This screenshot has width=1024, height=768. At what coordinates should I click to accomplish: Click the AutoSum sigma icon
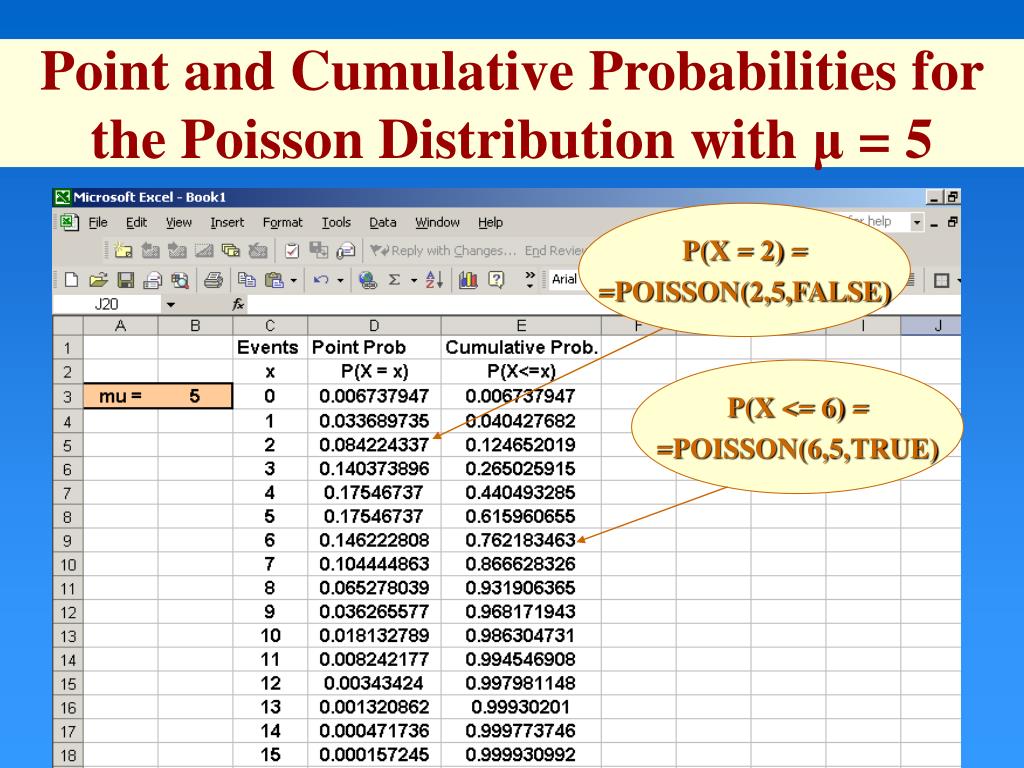pos(394,280)
